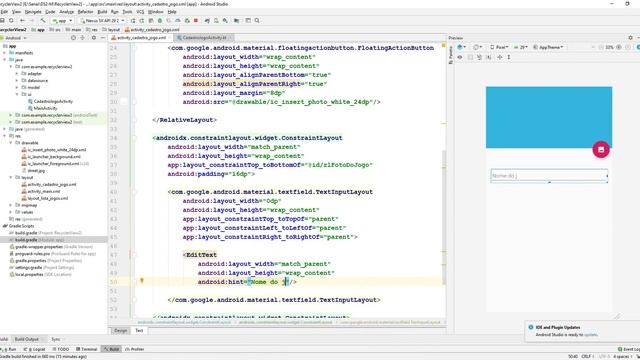Expand the adapter package in project tree
The image size is (640, 360).
point(17,73)
